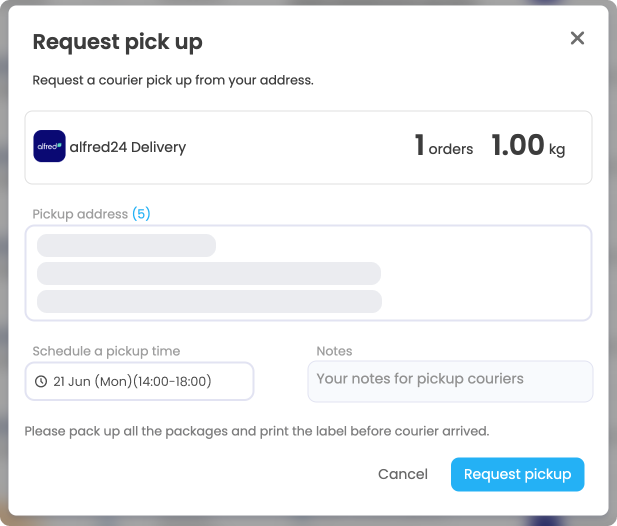Click the Schedule a pickup time label

point(106,351)
